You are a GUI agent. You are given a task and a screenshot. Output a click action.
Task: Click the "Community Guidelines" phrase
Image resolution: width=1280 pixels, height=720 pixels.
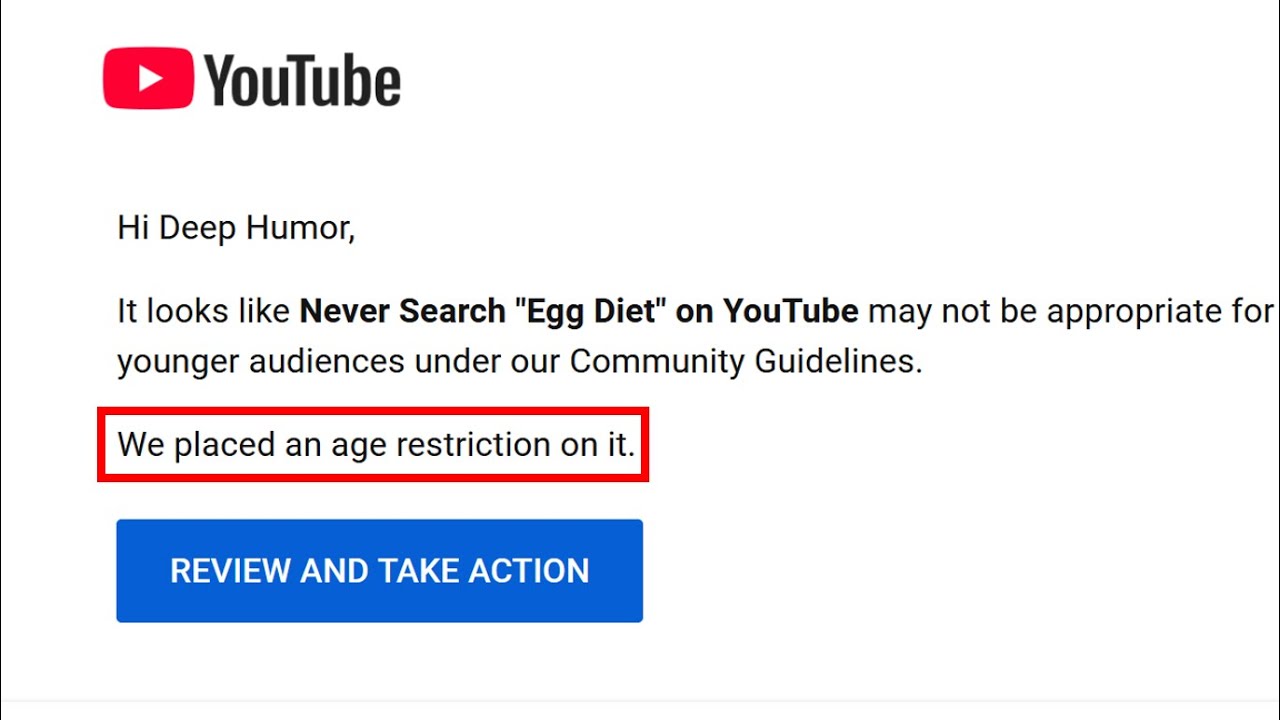[745, 361]
